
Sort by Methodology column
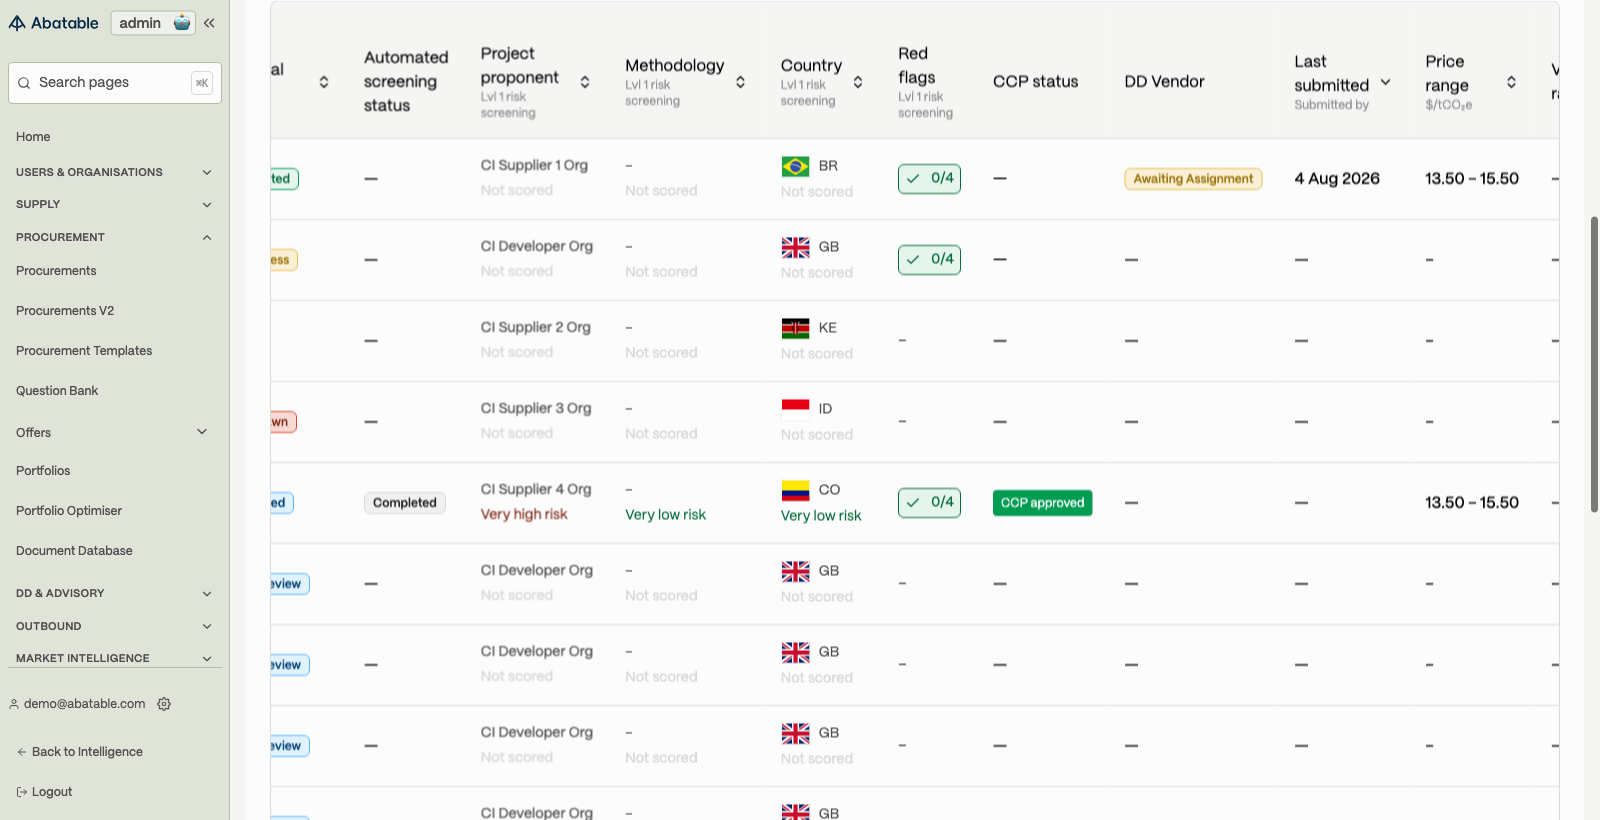click(x=740, y=82)
